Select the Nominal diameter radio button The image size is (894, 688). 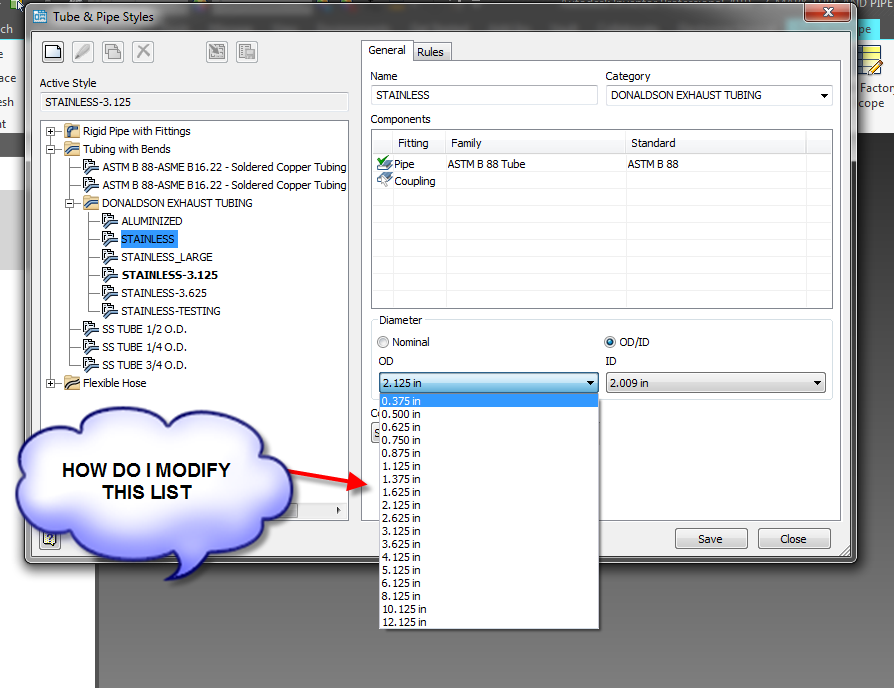pyautogui.click(x=383, y=342)
